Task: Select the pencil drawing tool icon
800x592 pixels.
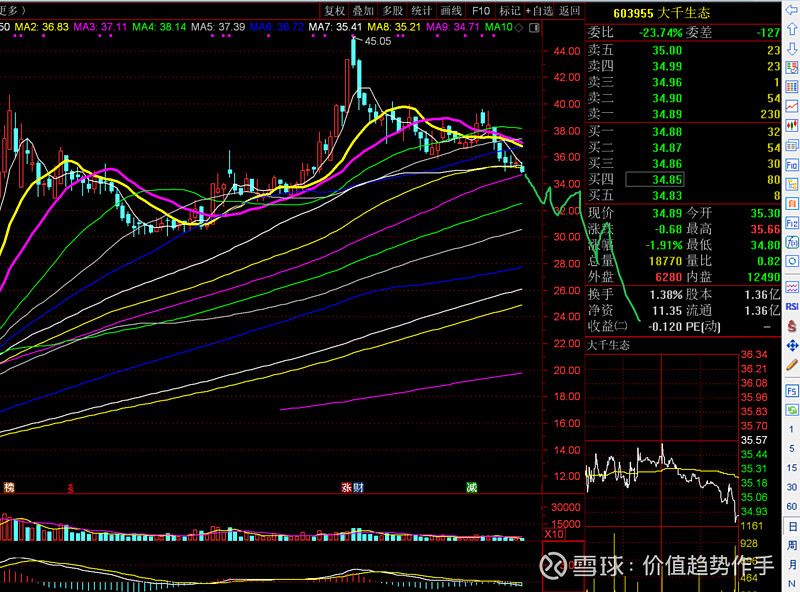Action: 792,365
